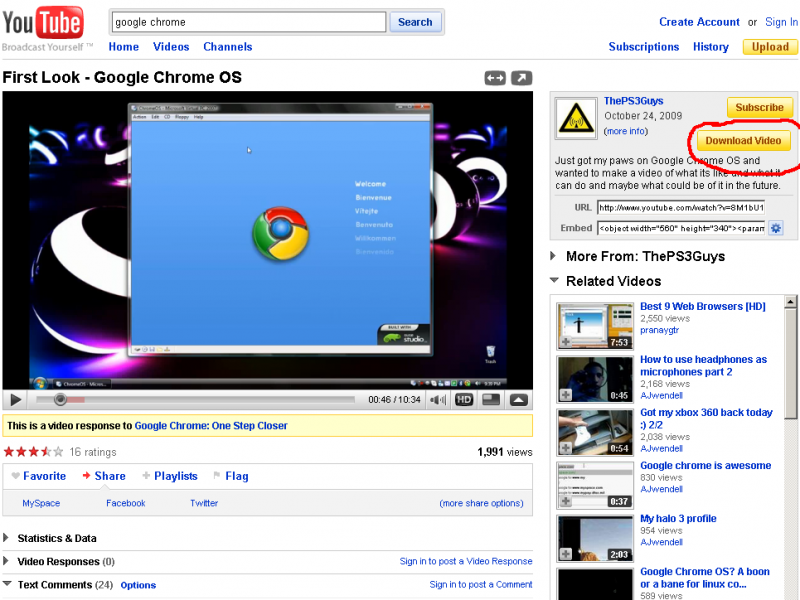Customize embed options gear icon
The height and width of the screenshot is (600, 800).
776,228
